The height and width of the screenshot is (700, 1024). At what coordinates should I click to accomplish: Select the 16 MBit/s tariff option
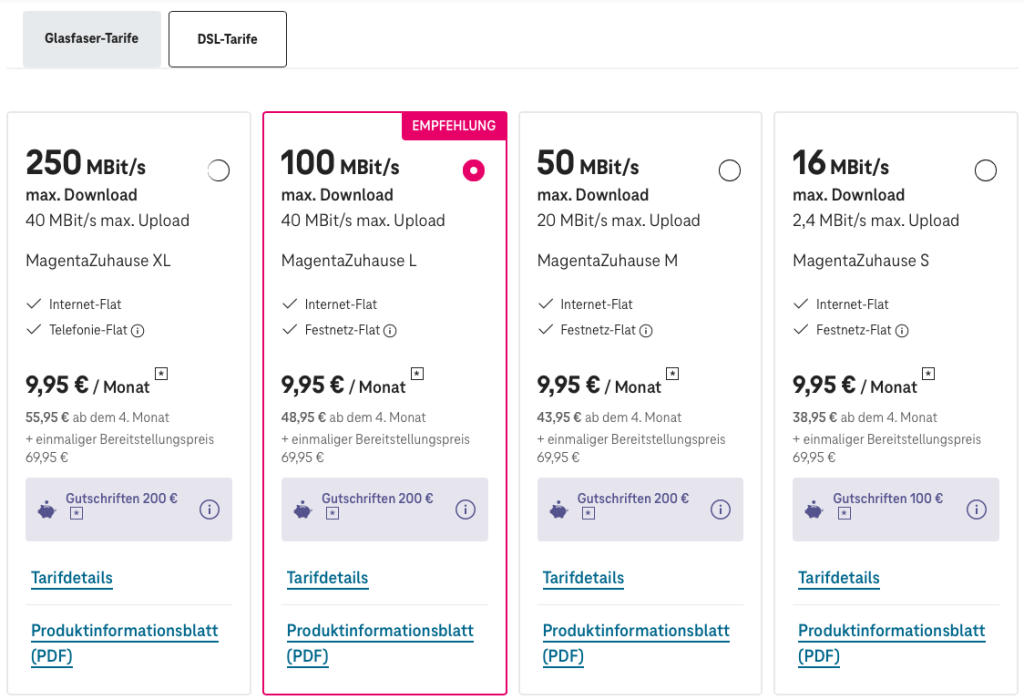(x=986, y=171)
